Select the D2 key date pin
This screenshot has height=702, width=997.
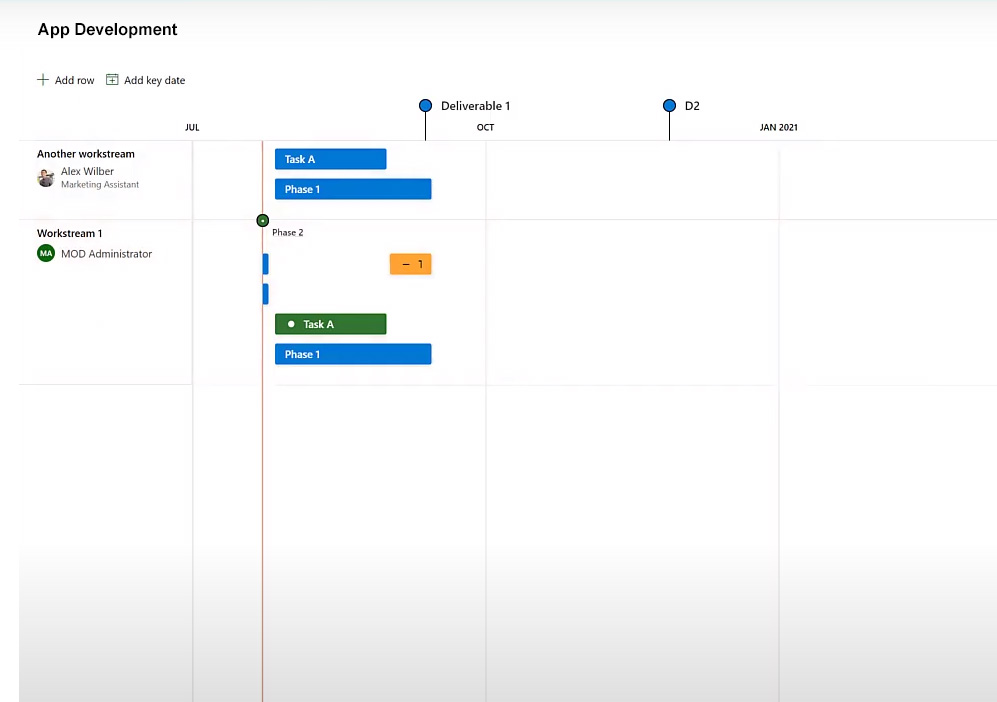click(x=669, y=106)
